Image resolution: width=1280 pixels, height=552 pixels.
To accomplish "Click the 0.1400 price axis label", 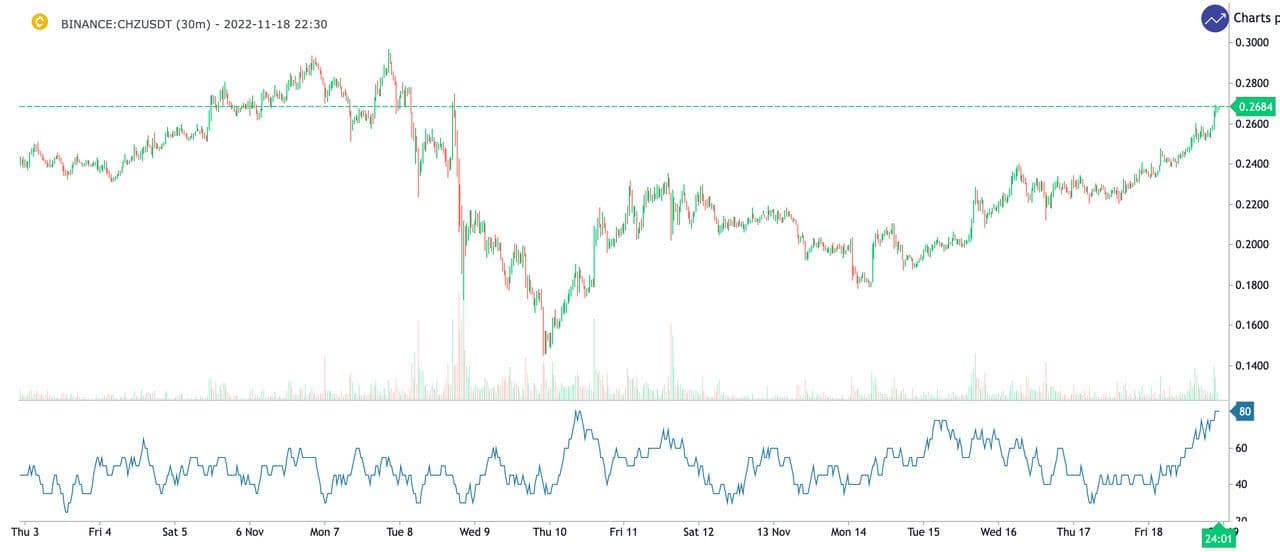I will (x=1253, y=367).
